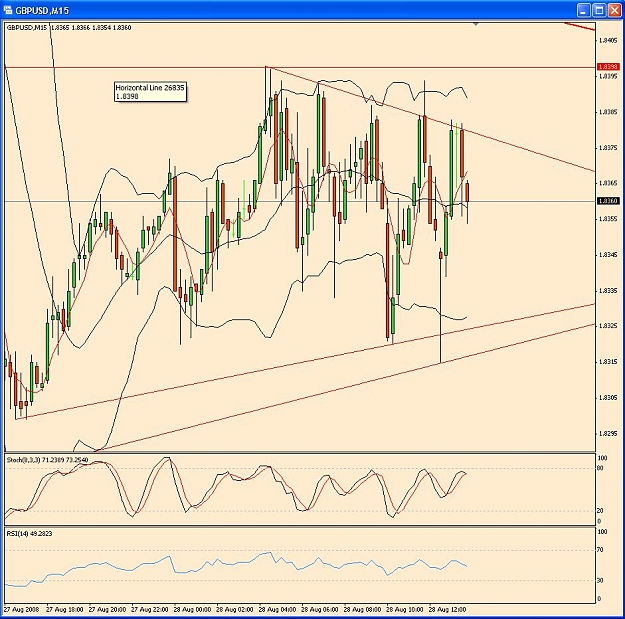625x619 pixels.
Task: Click the GBPUSD,M15 price header 1.8365 1.8366
Action: [x=71, y=28]
